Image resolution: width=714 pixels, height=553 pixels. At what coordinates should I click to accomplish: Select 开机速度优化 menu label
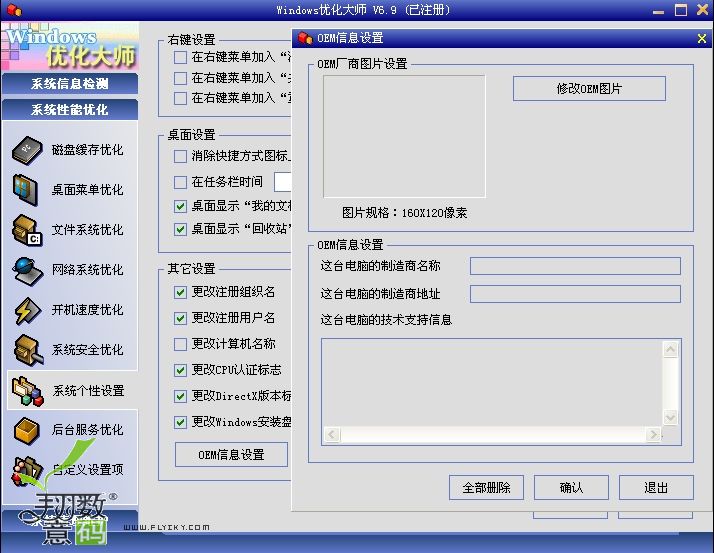(87, 310)
